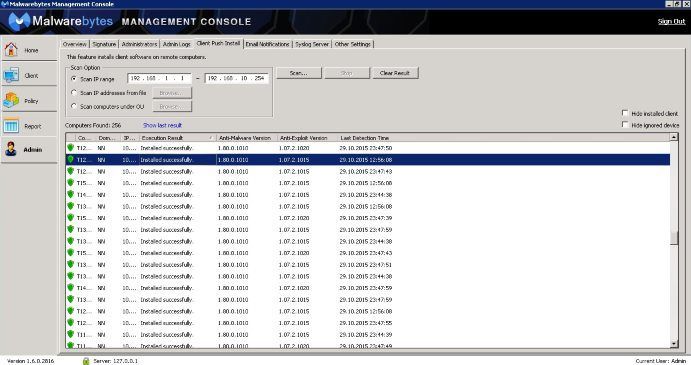691x365 pixels.
Task: Click Current User: Admin in status bar
Action: [x=661, y=361]
